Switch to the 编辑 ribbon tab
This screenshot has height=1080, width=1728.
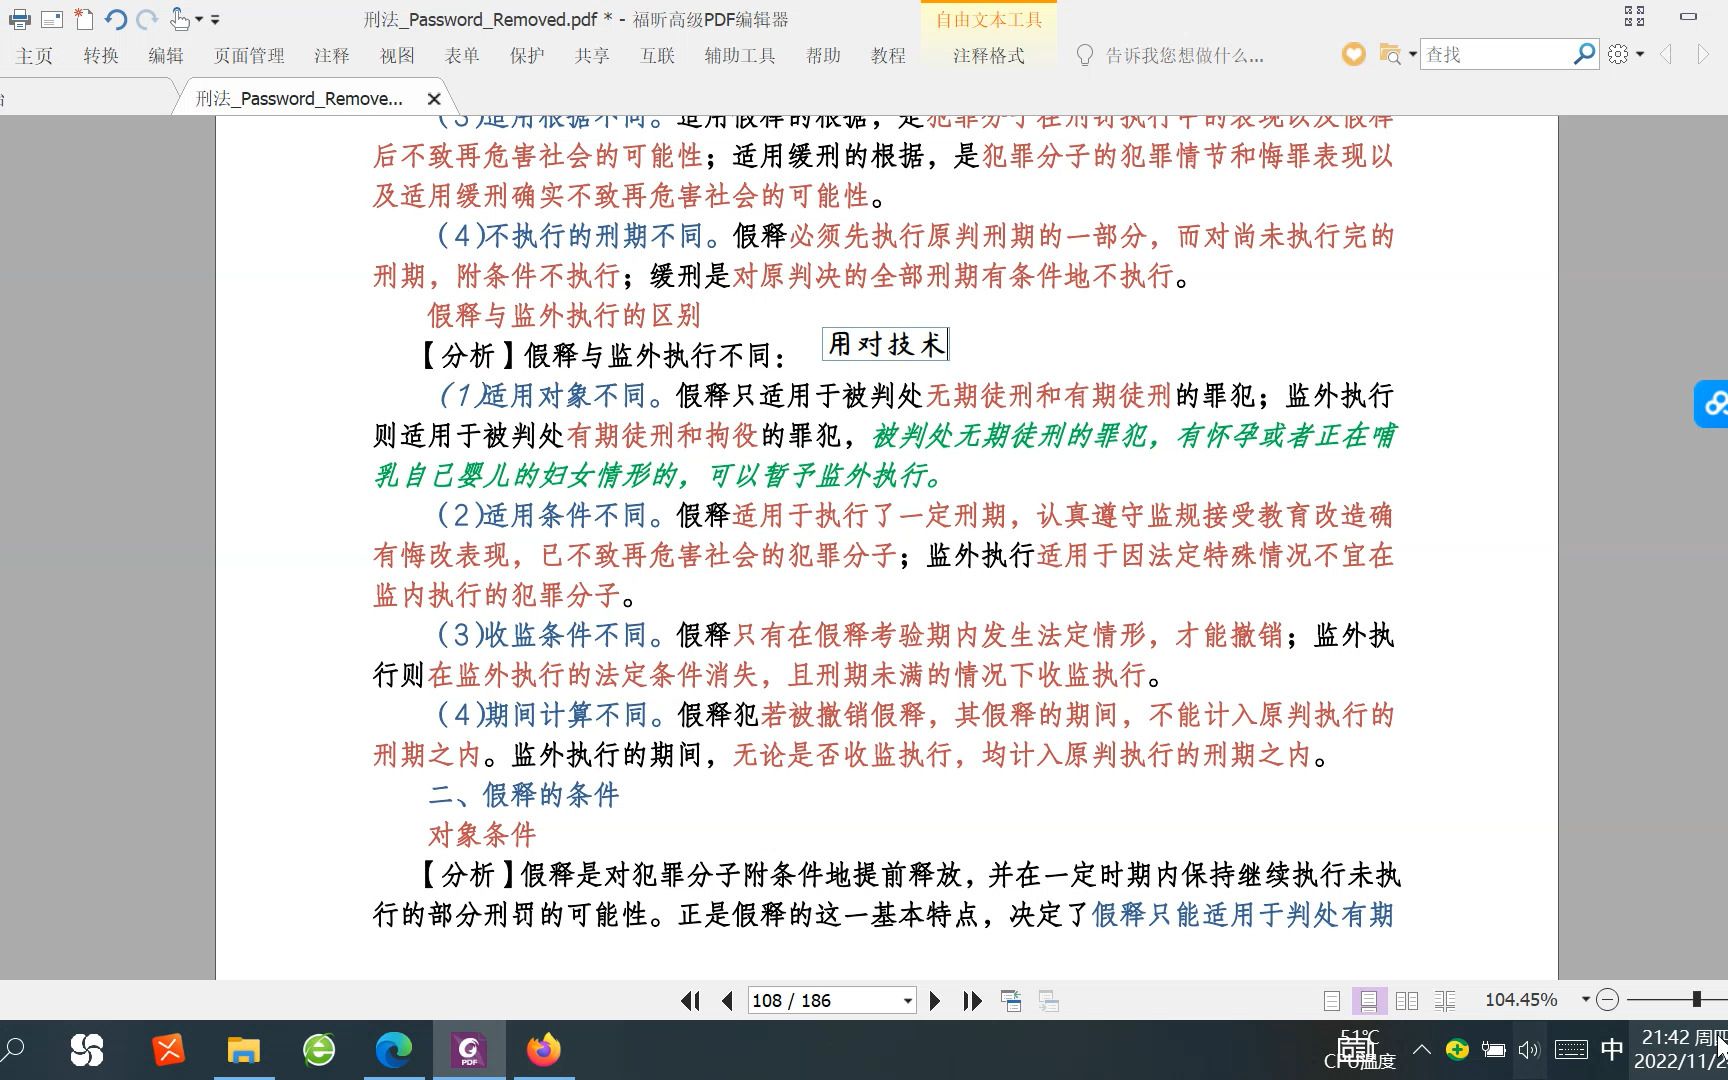click(x=166, y=56)
